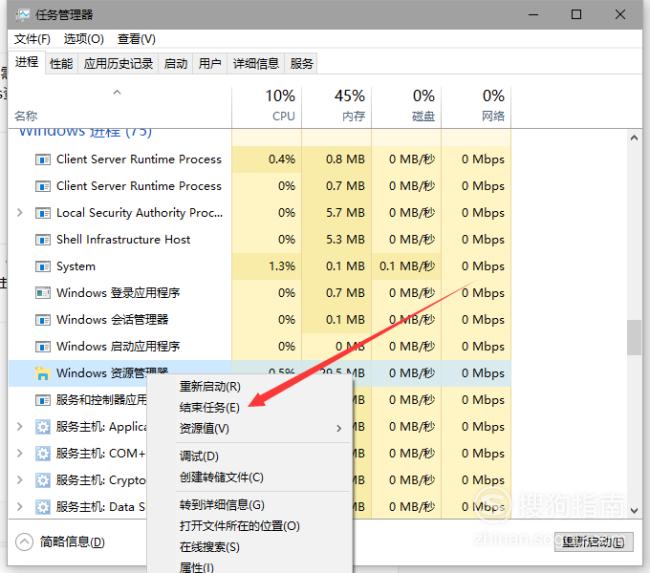Click the 服务主机: Data S gear icon

[43, 507]
